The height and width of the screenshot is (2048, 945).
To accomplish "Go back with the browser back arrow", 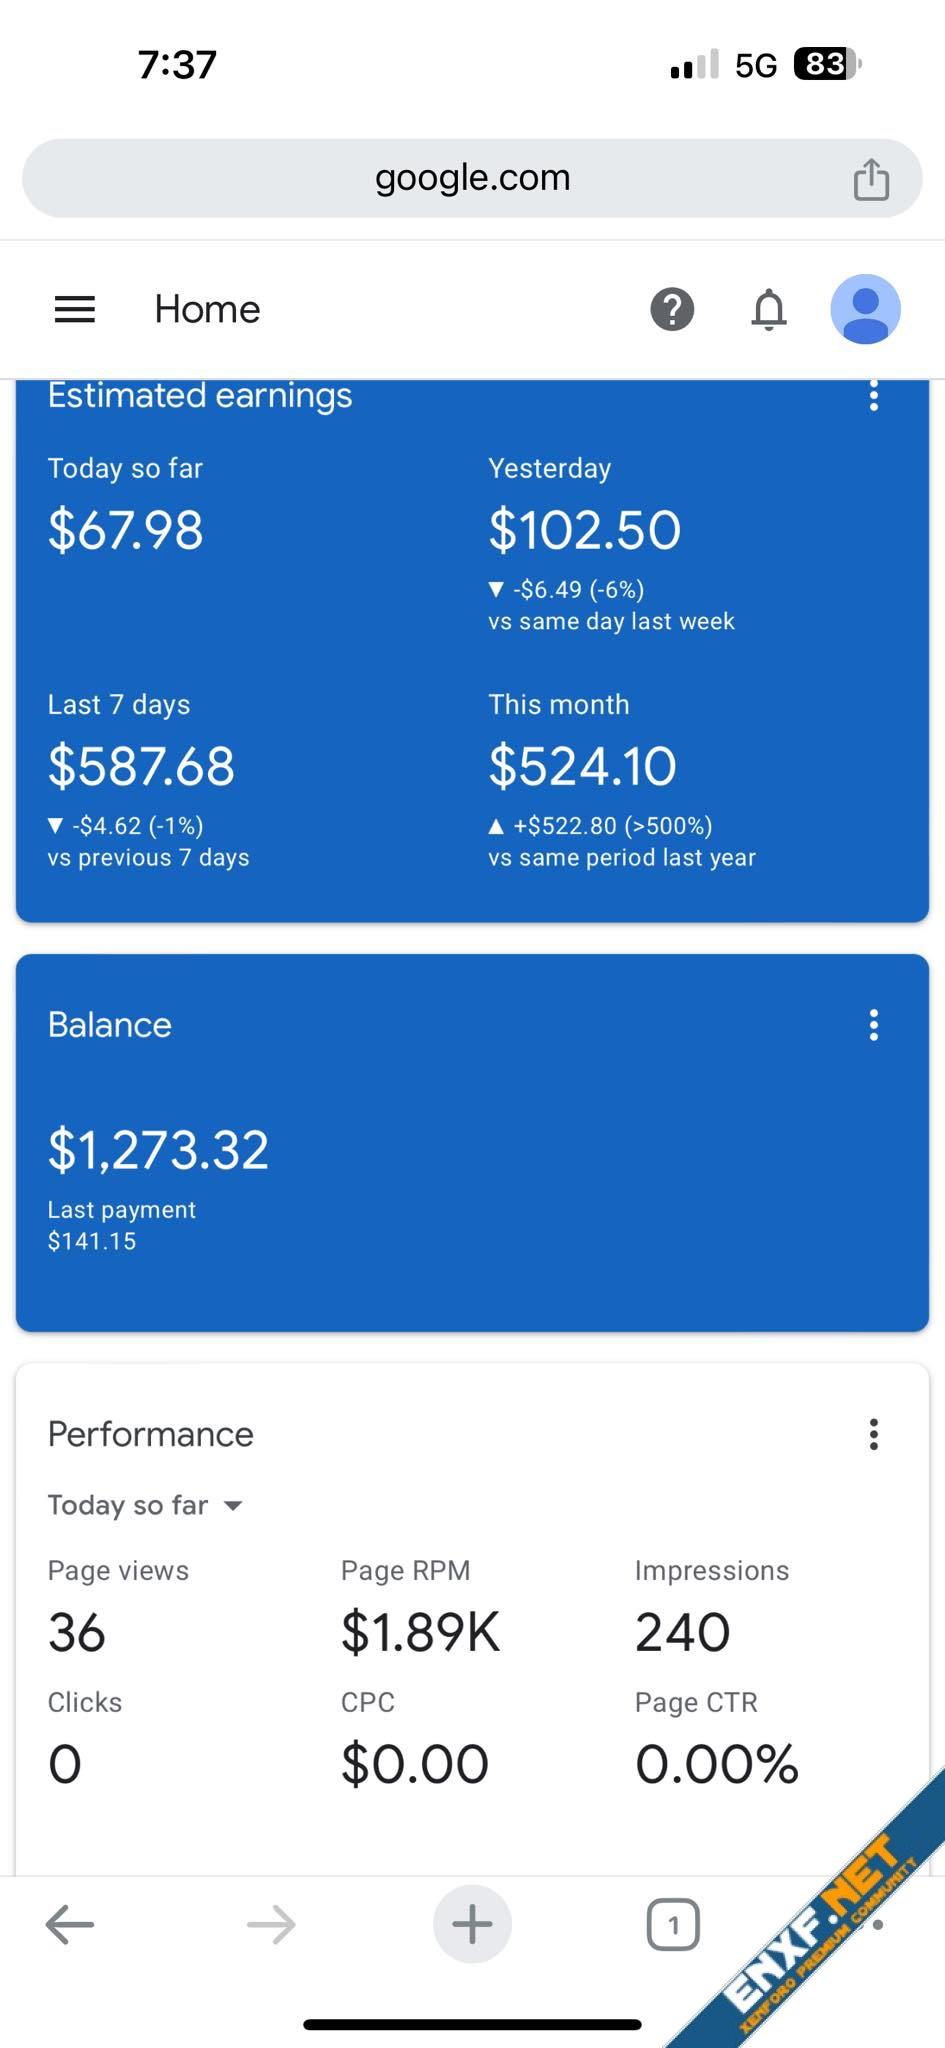I will (70, 1924).
